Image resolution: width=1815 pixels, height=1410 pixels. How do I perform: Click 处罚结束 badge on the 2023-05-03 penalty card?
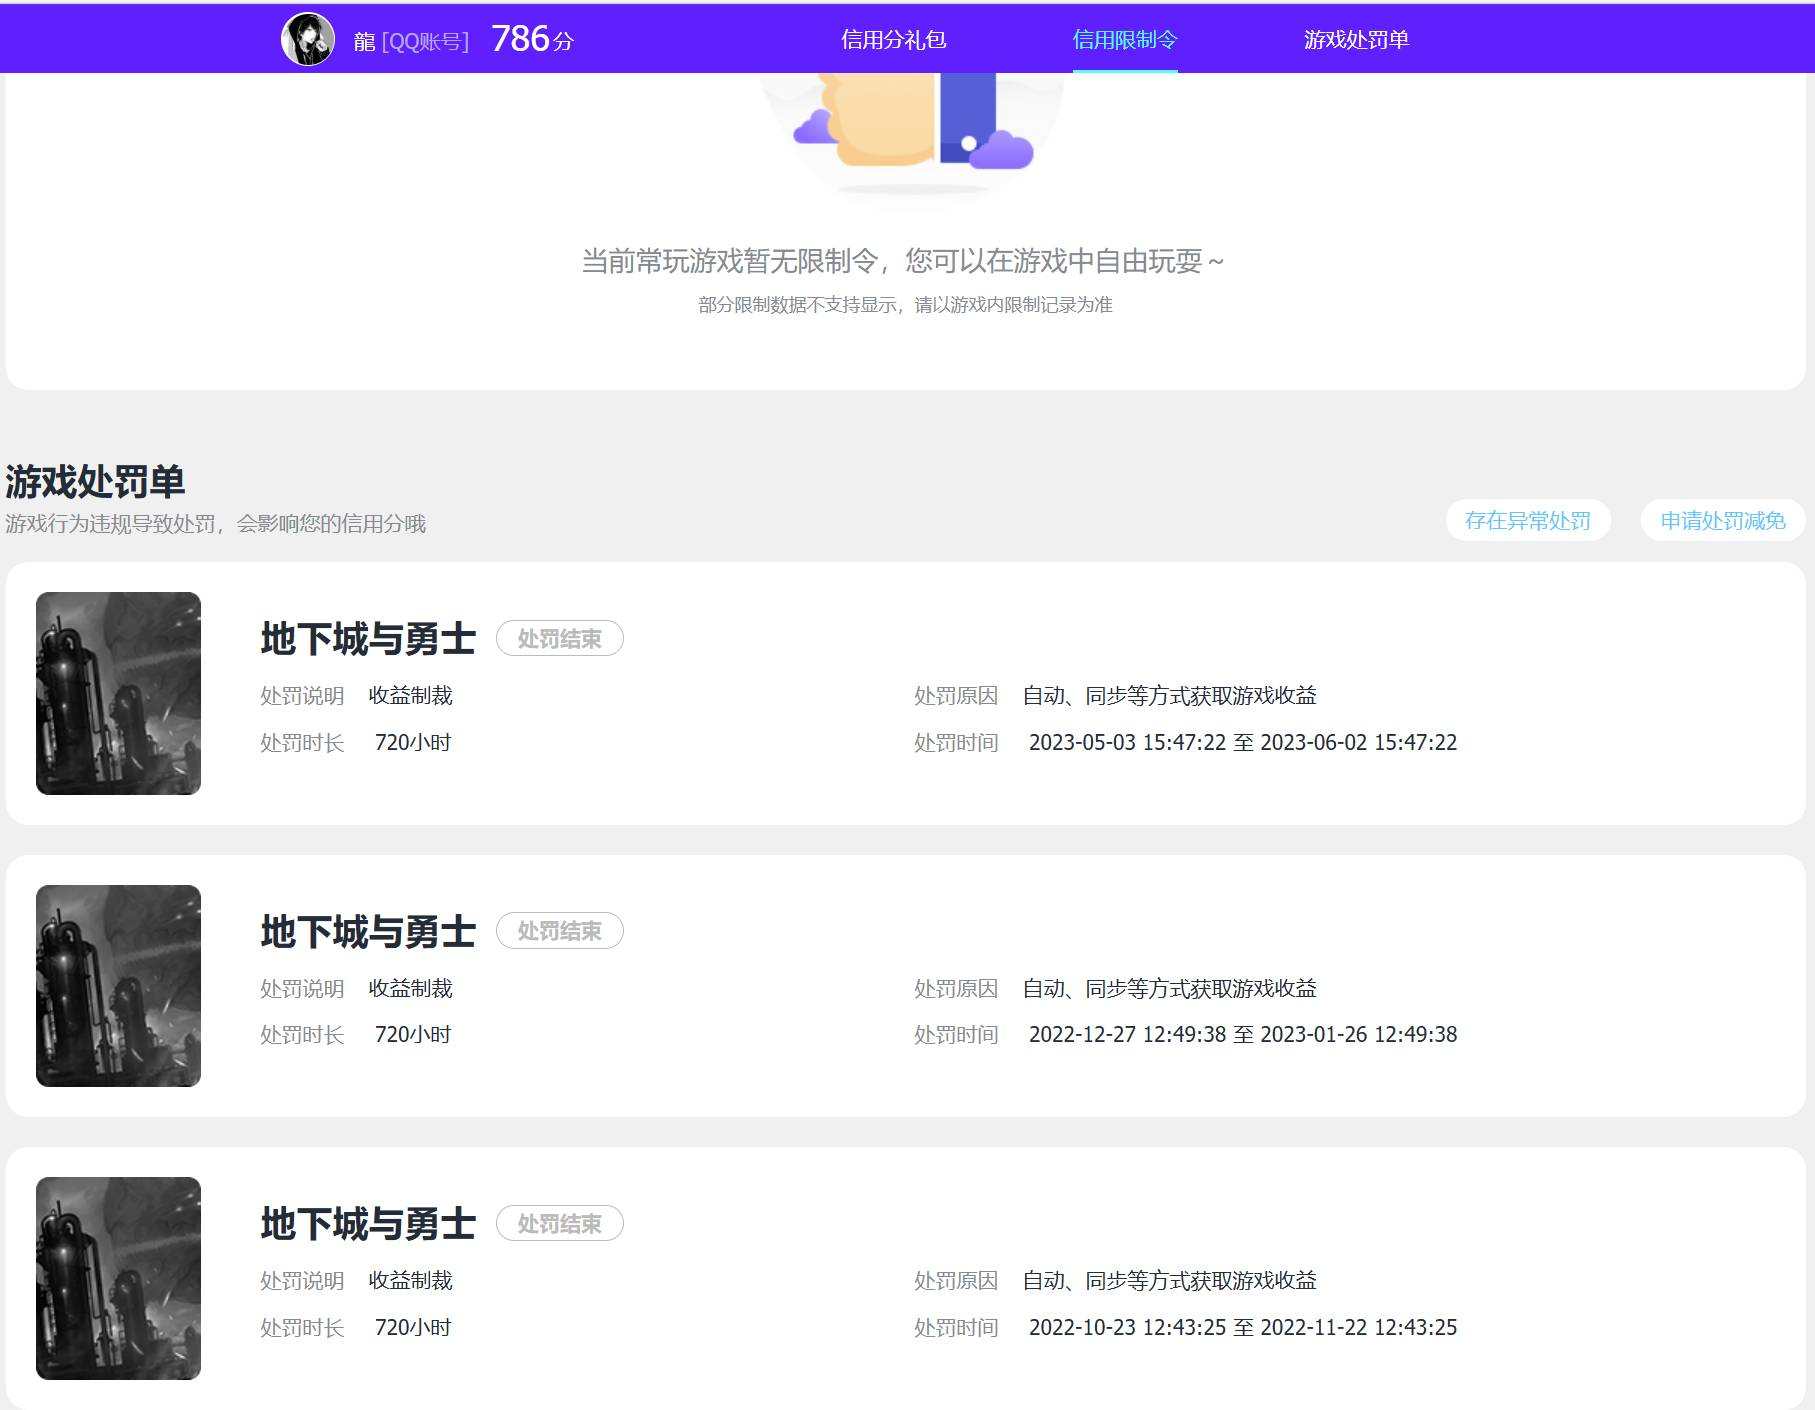(560, 639)
